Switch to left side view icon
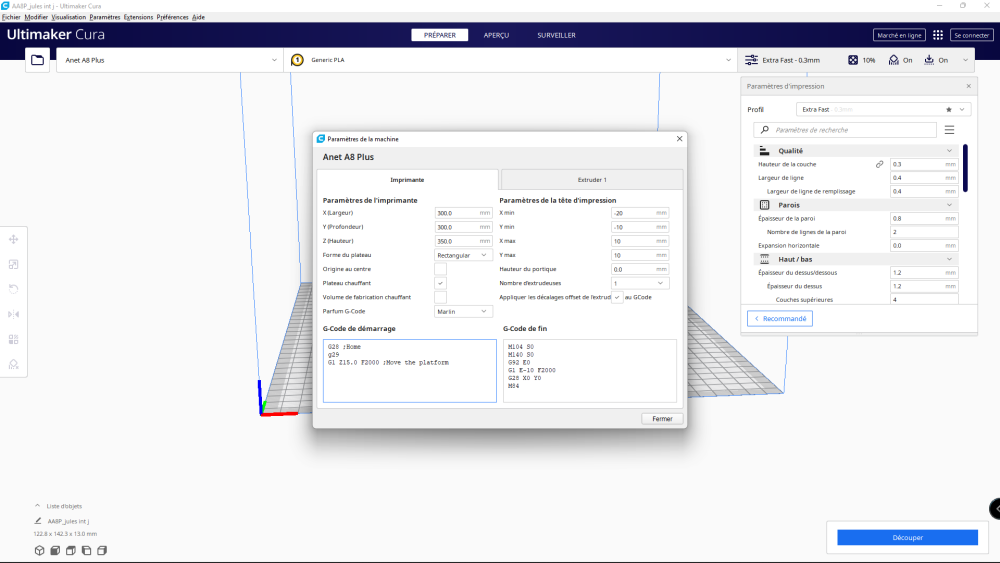The image size is (1000, 563). point(86,550)
